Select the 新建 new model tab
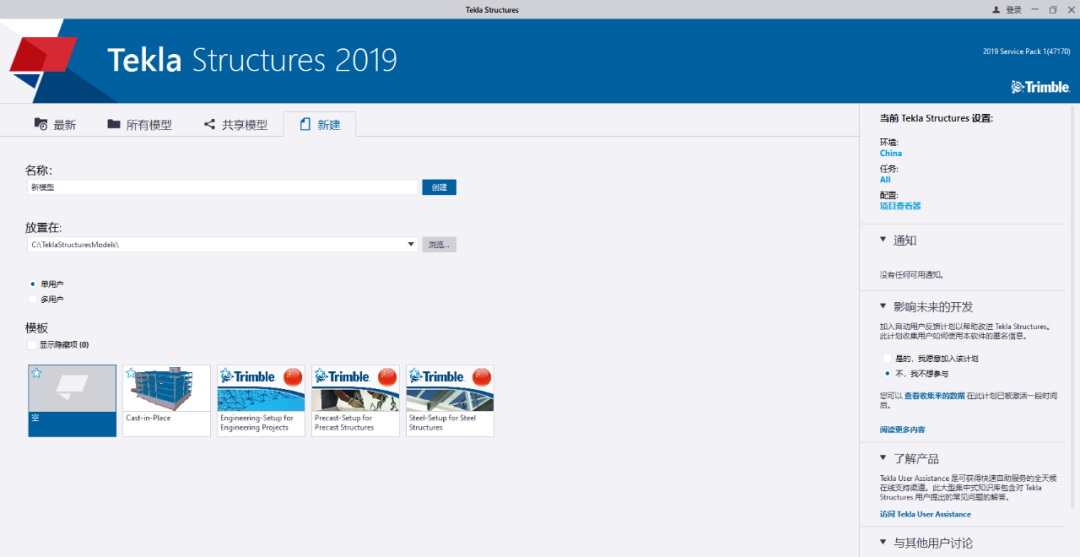1080x557 pixels. click(320, 125)
